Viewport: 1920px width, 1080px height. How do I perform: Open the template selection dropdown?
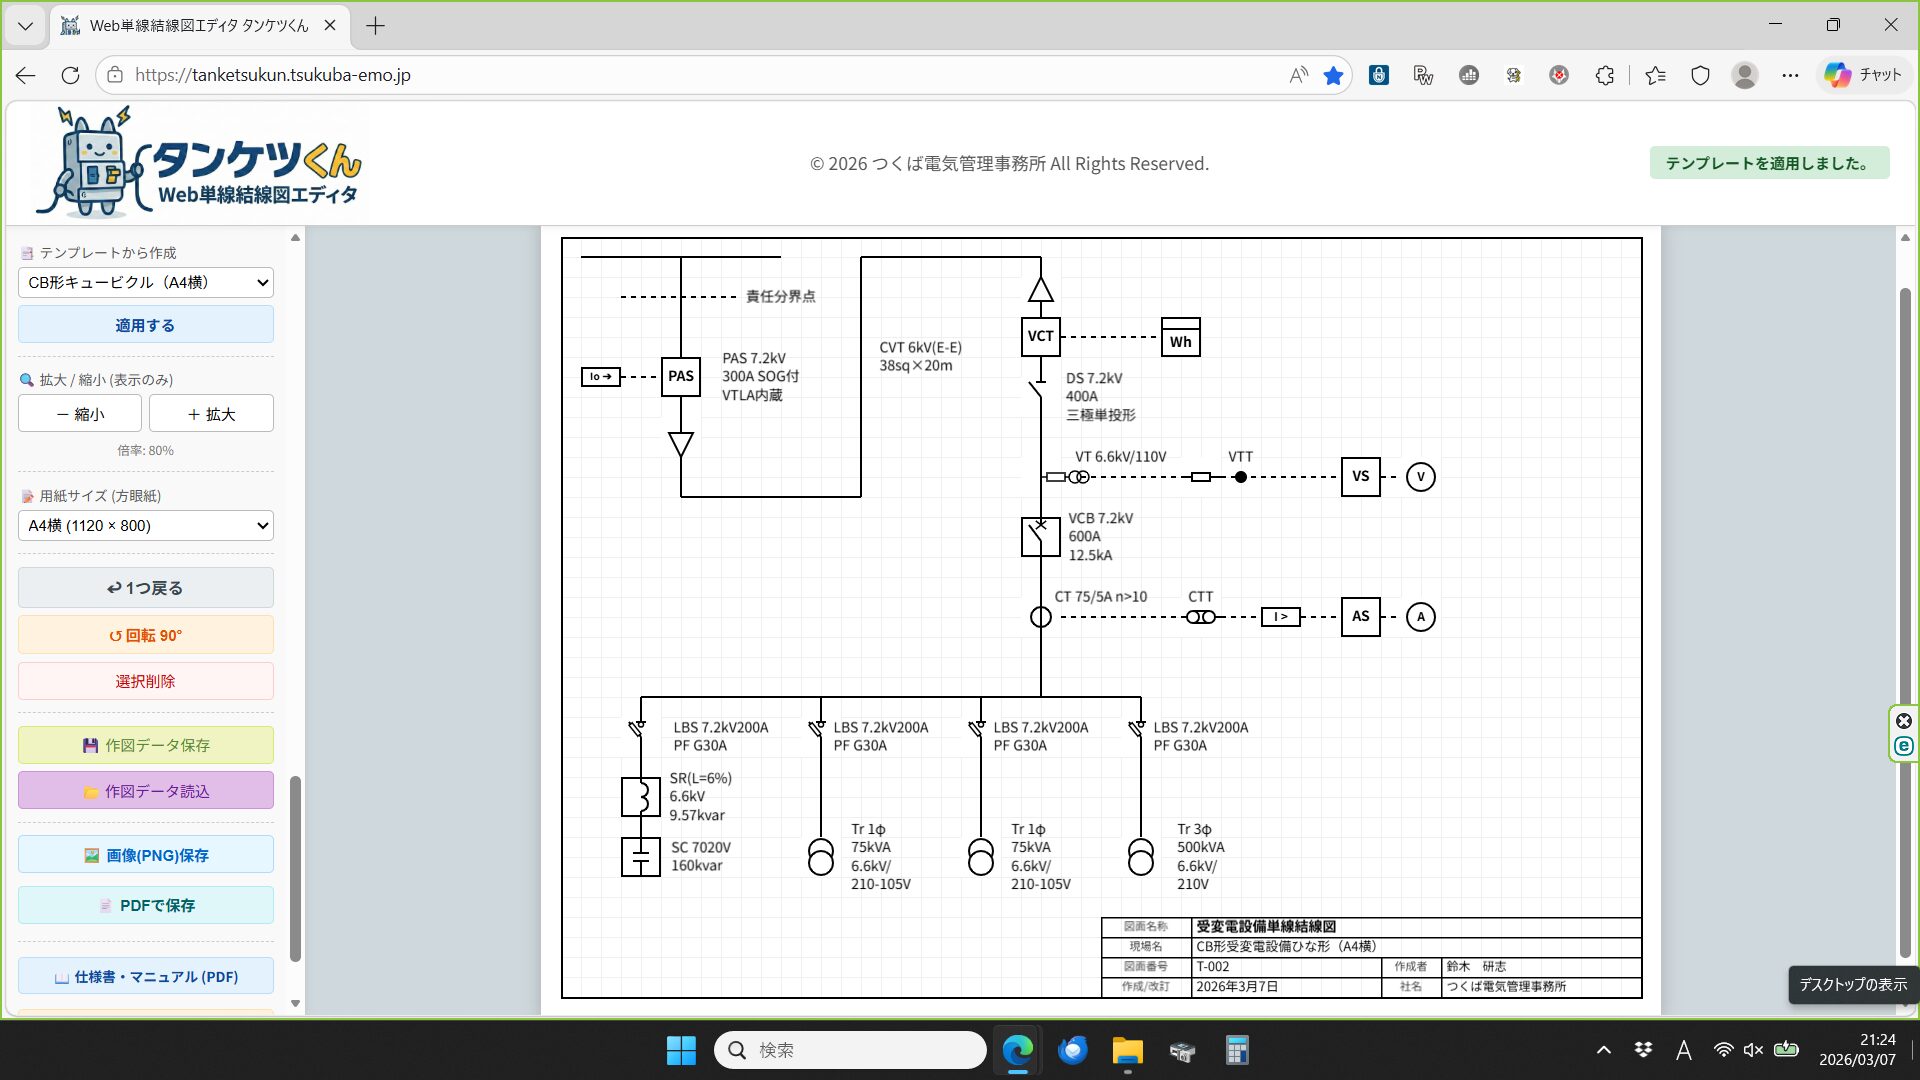(146, 283)
